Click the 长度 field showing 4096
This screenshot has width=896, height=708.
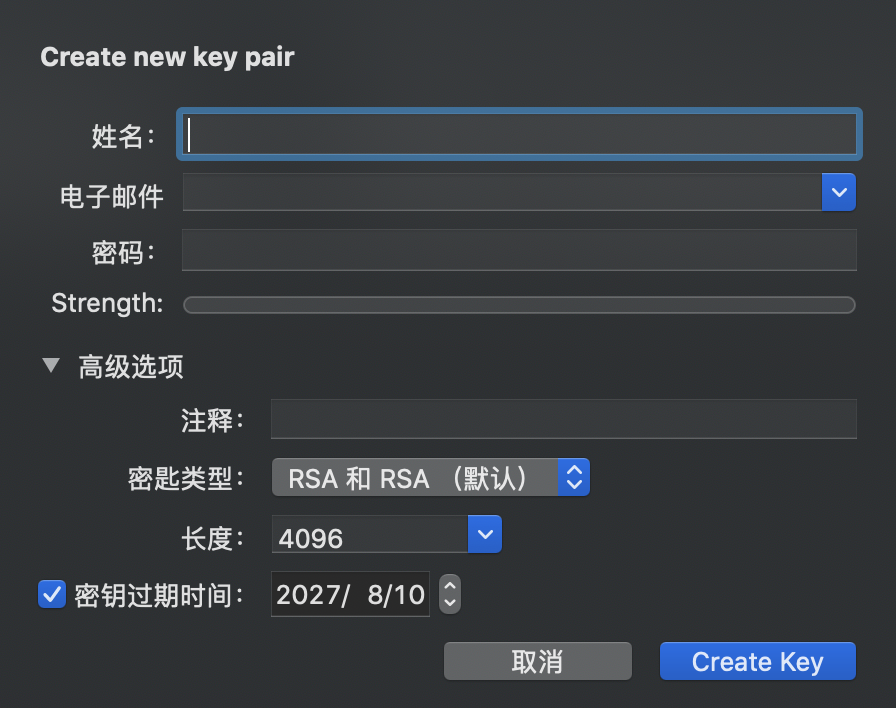coord(370,536)
